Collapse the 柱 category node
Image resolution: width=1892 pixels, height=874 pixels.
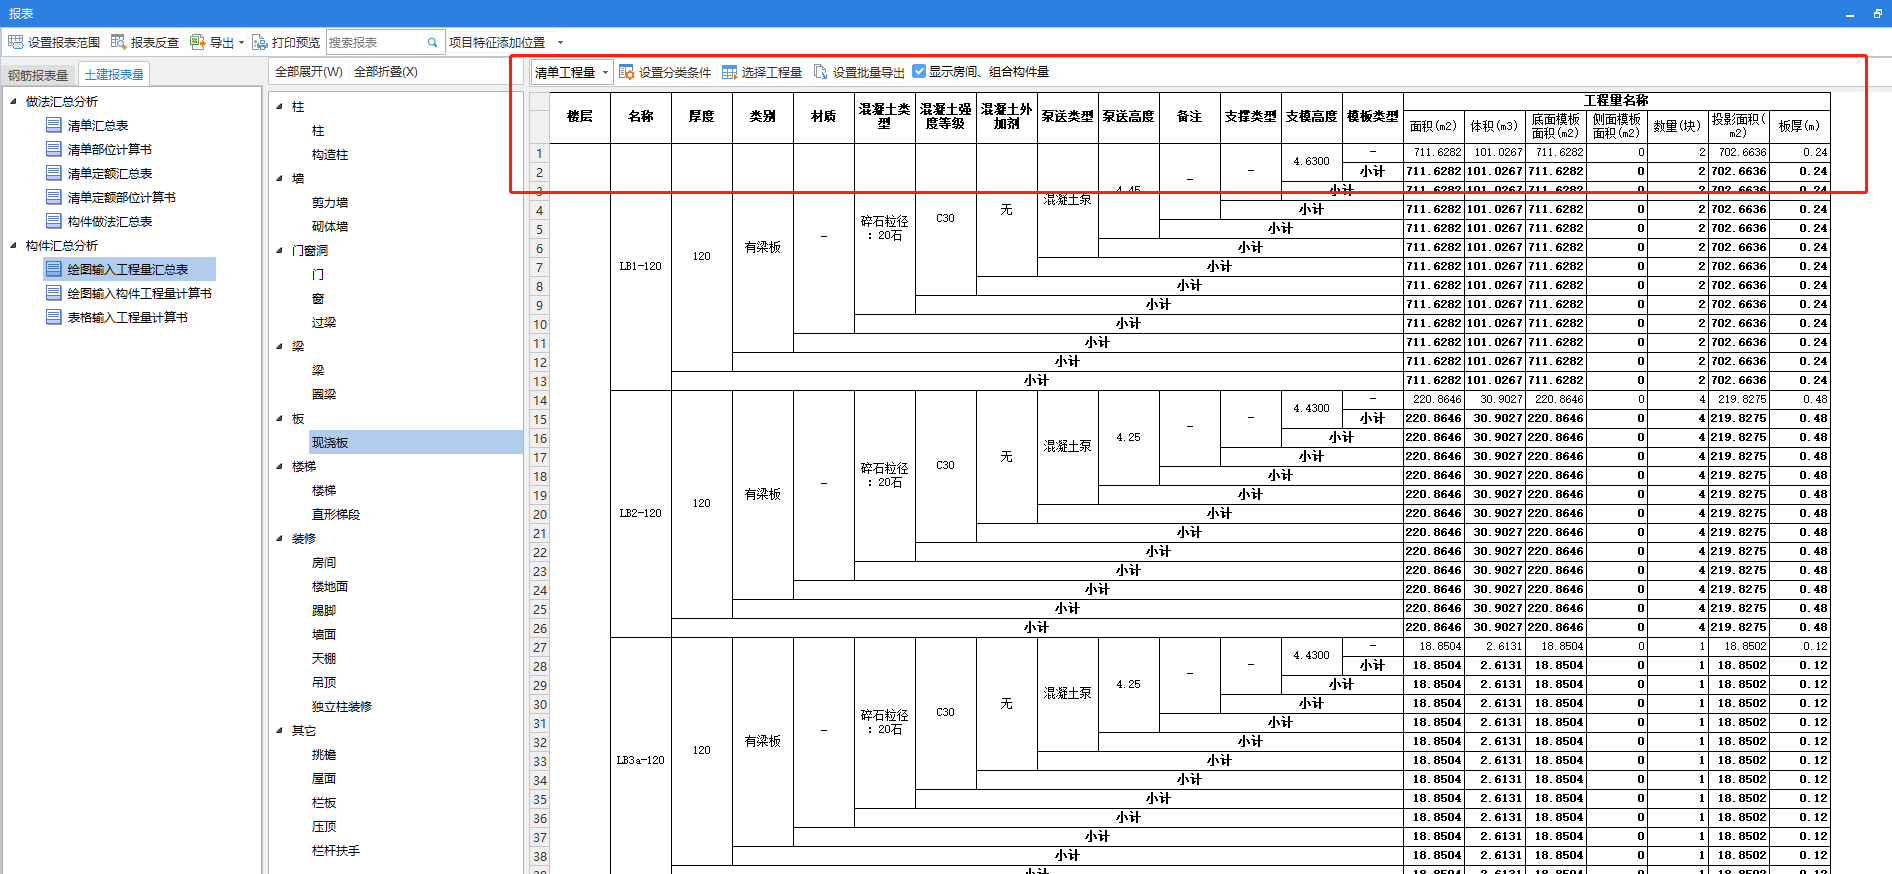(280, 106)
